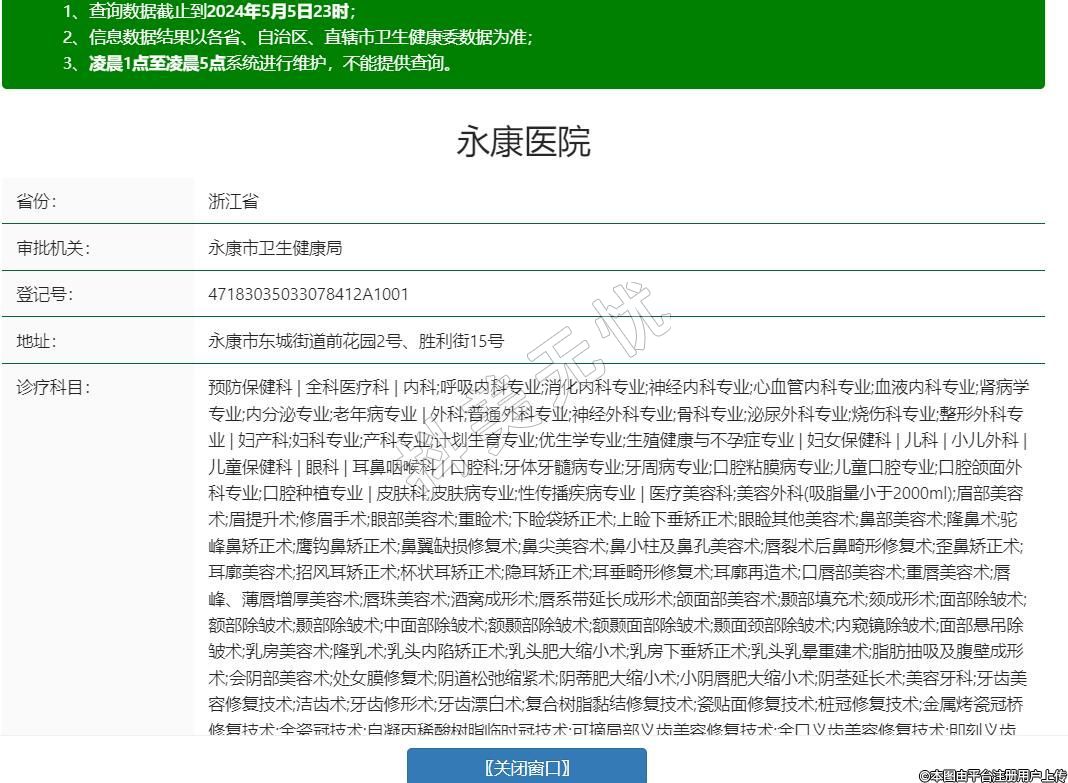Click the 审批机关 field label
The height and width of the screenshot is (783, 1068).
(x=52, y=248)
